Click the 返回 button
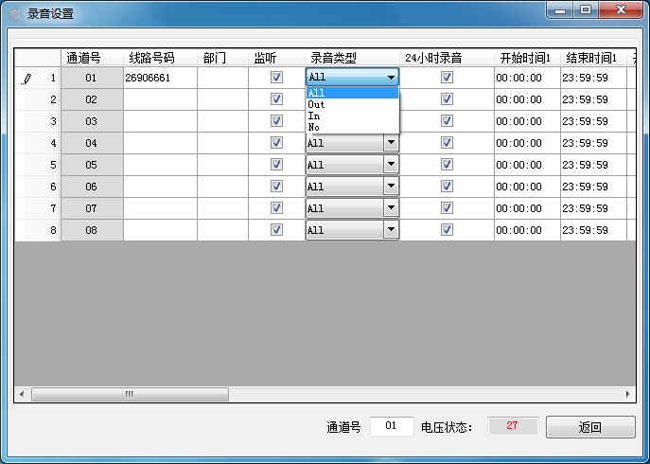This screenshot has height=464, width=650. [590, 427]
